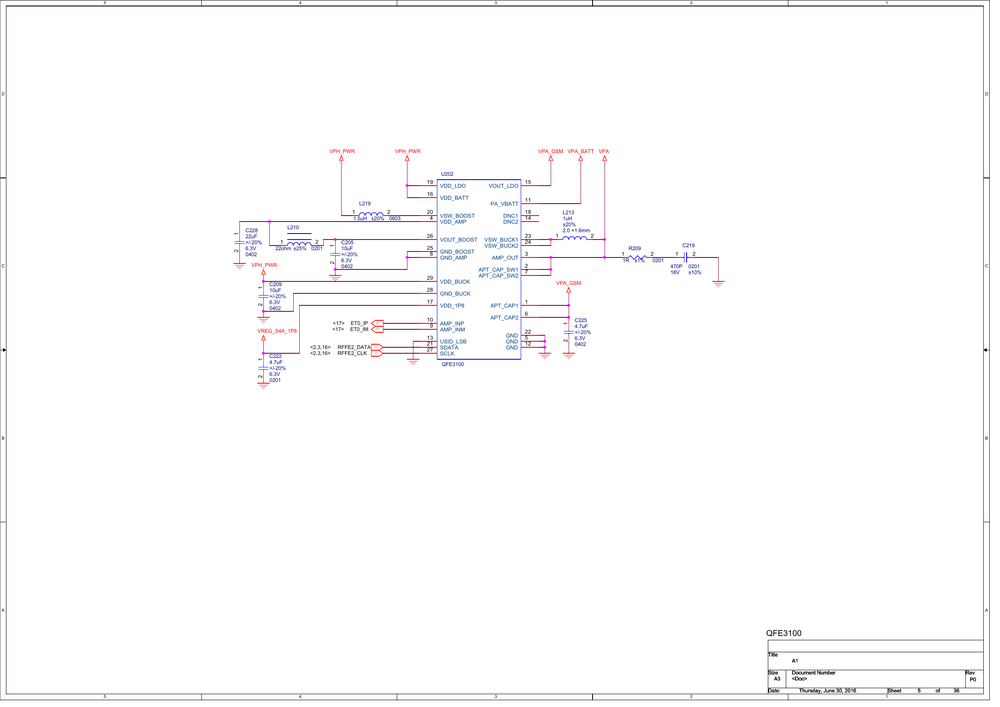Click the VOUT_BOOST pin label
The width and height of the screenshot is (1000, 707).
[x=459, y=240]
